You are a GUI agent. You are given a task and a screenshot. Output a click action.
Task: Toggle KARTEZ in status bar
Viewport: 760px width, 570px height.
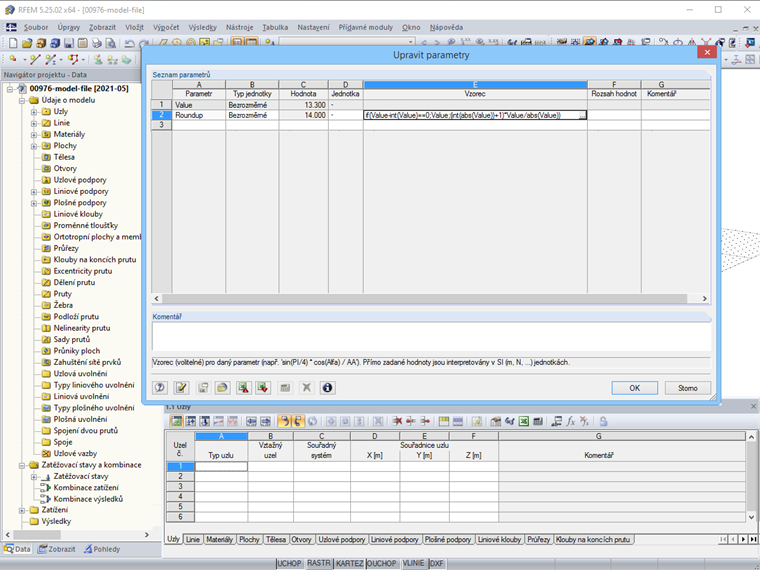pos(349,563)
